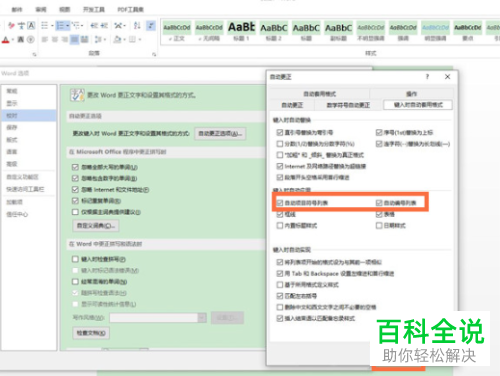
Task: Toggle automatic bulleted lists checkbox
Action: [x=280, y=203]
